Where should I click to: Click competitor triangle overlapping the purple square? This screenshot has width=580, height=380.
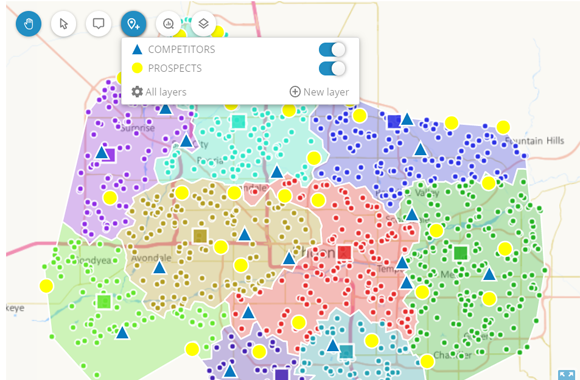click(102, 152)
